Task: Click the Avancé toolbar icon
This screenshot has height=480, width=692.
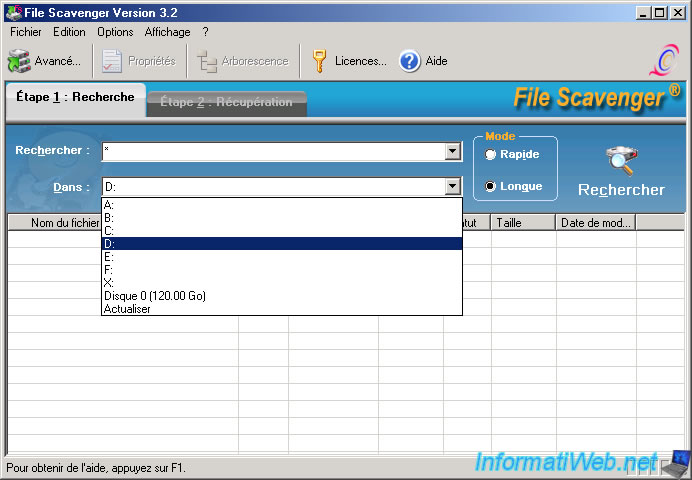Action: pyautogui.click(x=19, y=61)
